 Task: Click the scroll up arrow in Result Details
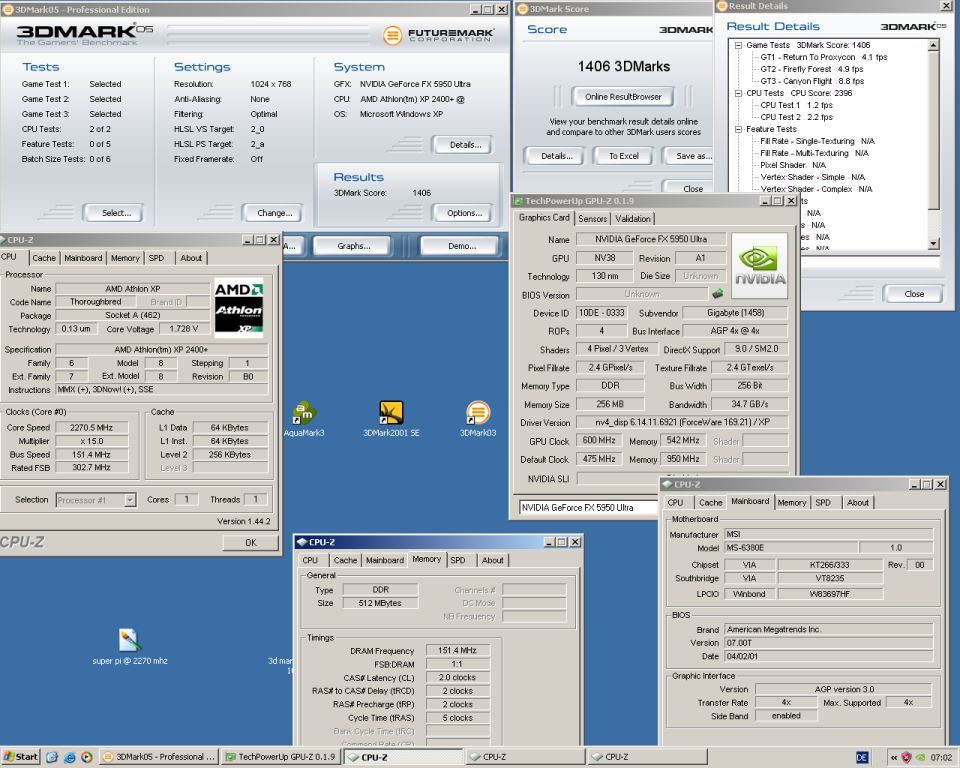tap(934, 45)
